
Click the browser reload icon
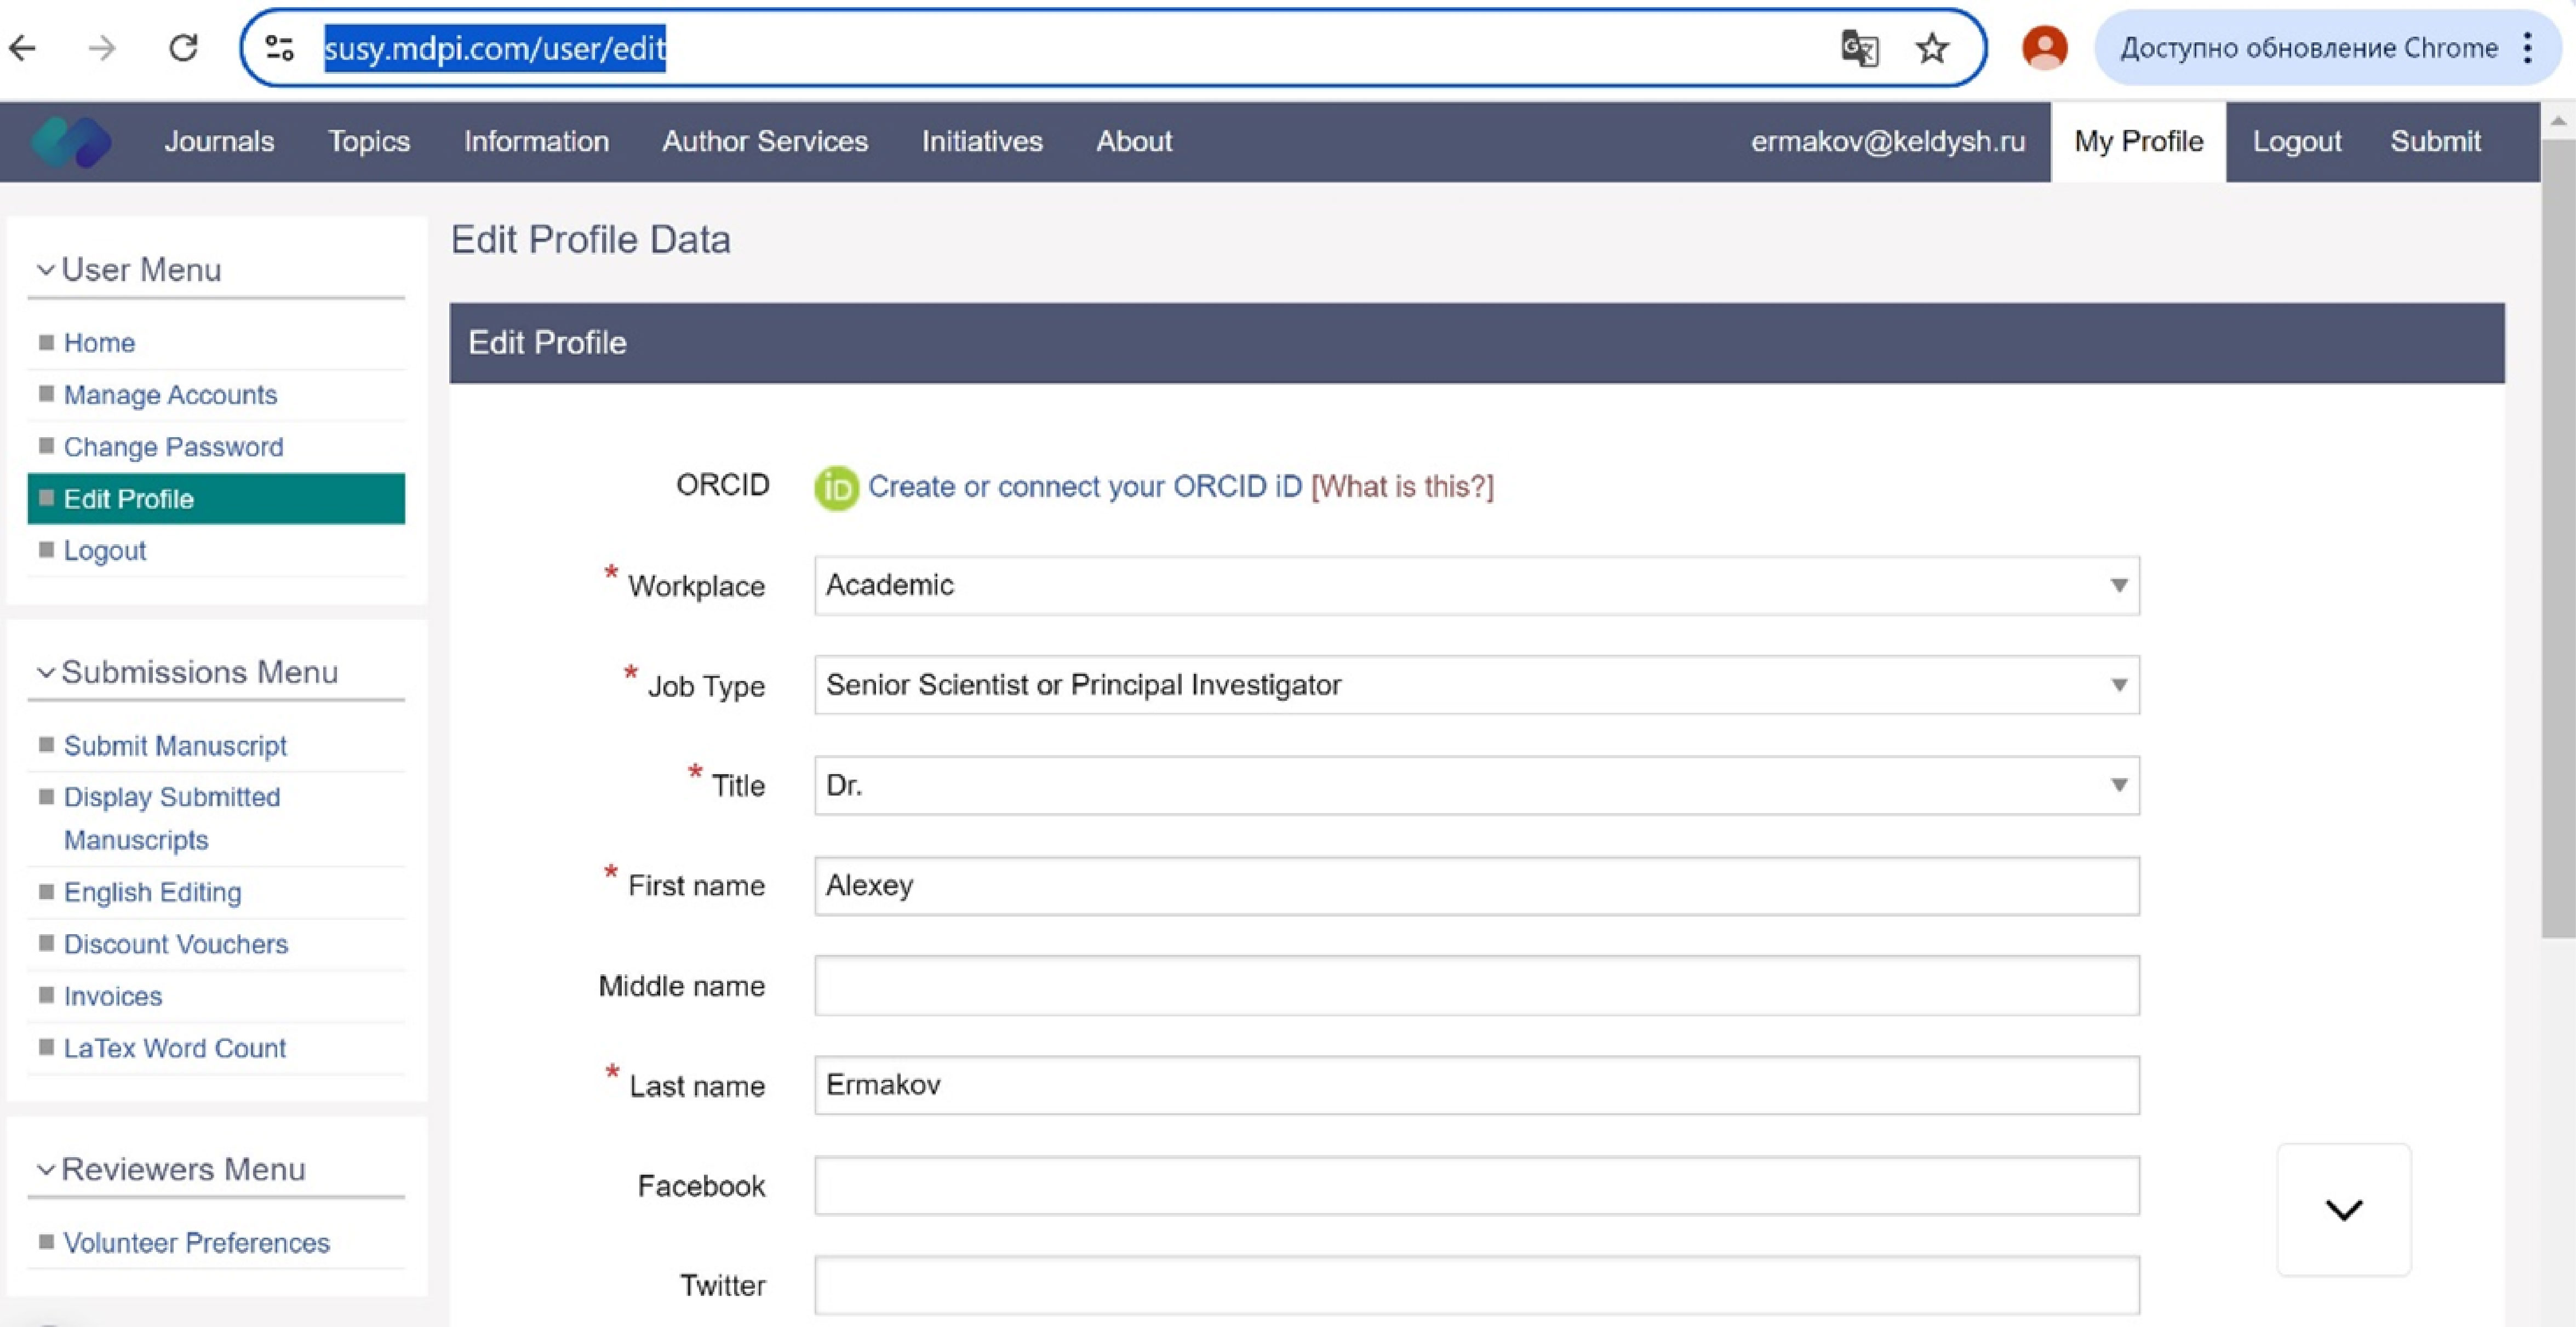(183, 48)
